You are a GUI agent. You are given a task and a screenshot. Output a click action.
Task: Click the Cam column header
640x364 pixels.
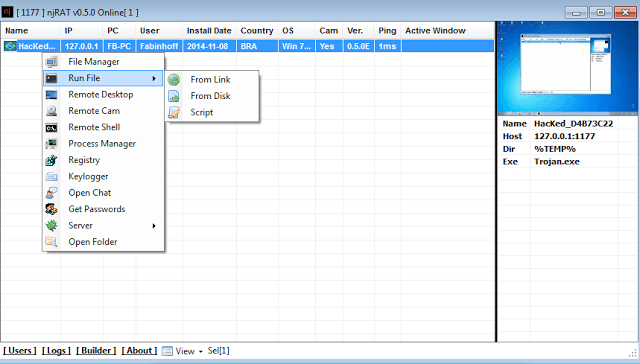click(329, 31)
